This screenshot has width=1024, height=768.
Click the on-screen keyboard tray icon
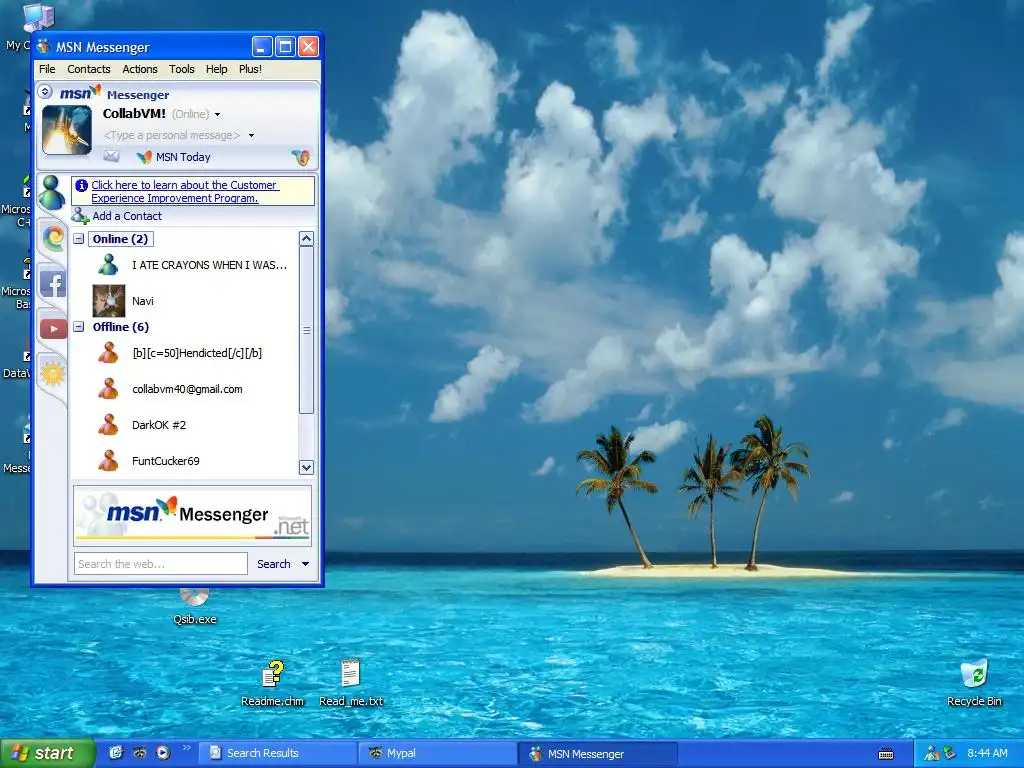886,754
